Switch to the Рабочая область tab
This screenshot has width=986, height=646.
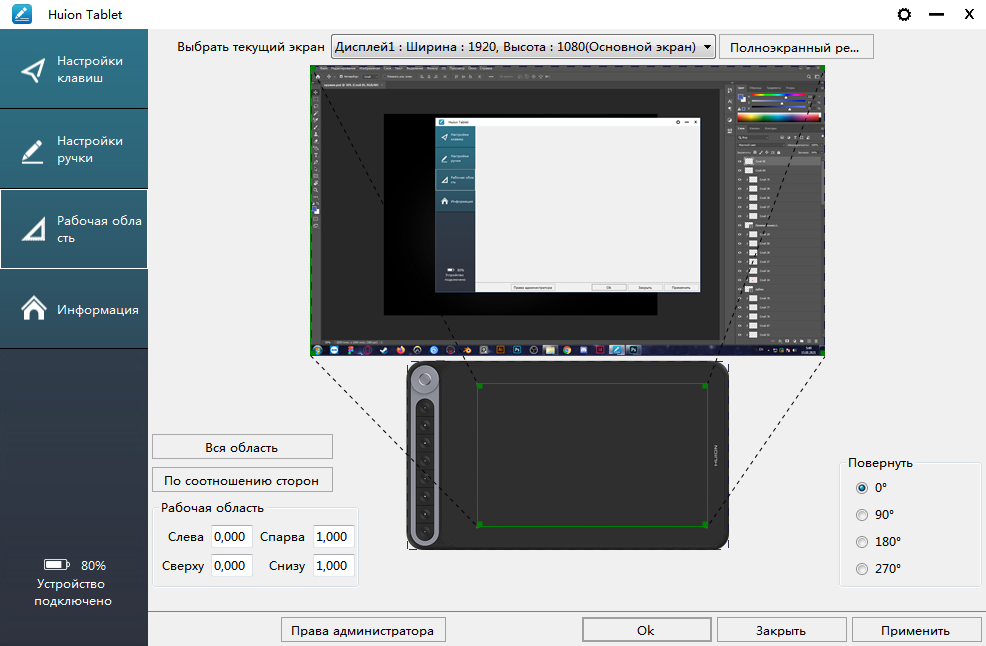click(74, 229)
